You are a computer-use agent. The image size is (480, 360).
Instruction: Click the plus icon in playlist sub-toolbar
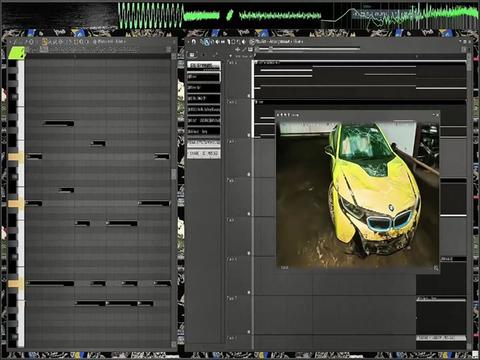click(x=238, y=49)
